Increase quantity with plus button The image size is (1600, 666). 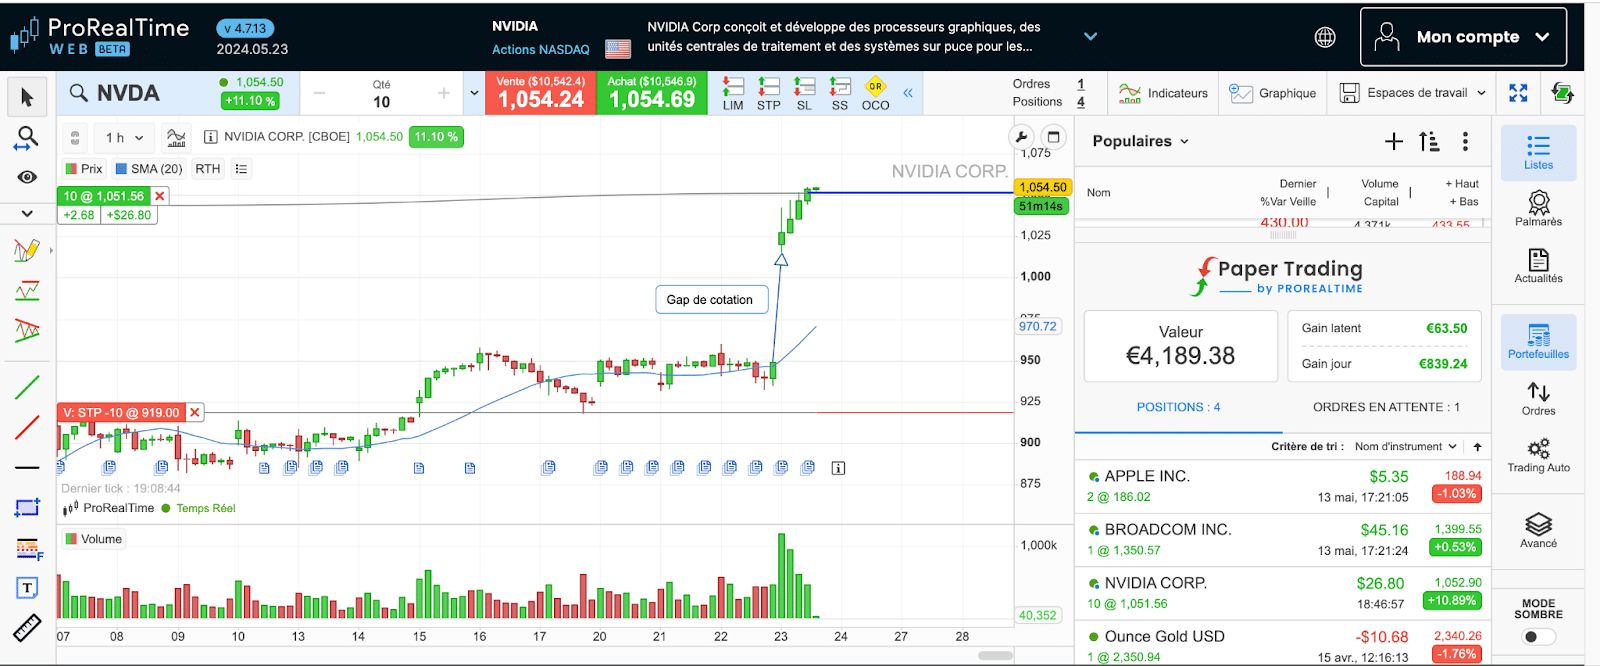(443, 93)
